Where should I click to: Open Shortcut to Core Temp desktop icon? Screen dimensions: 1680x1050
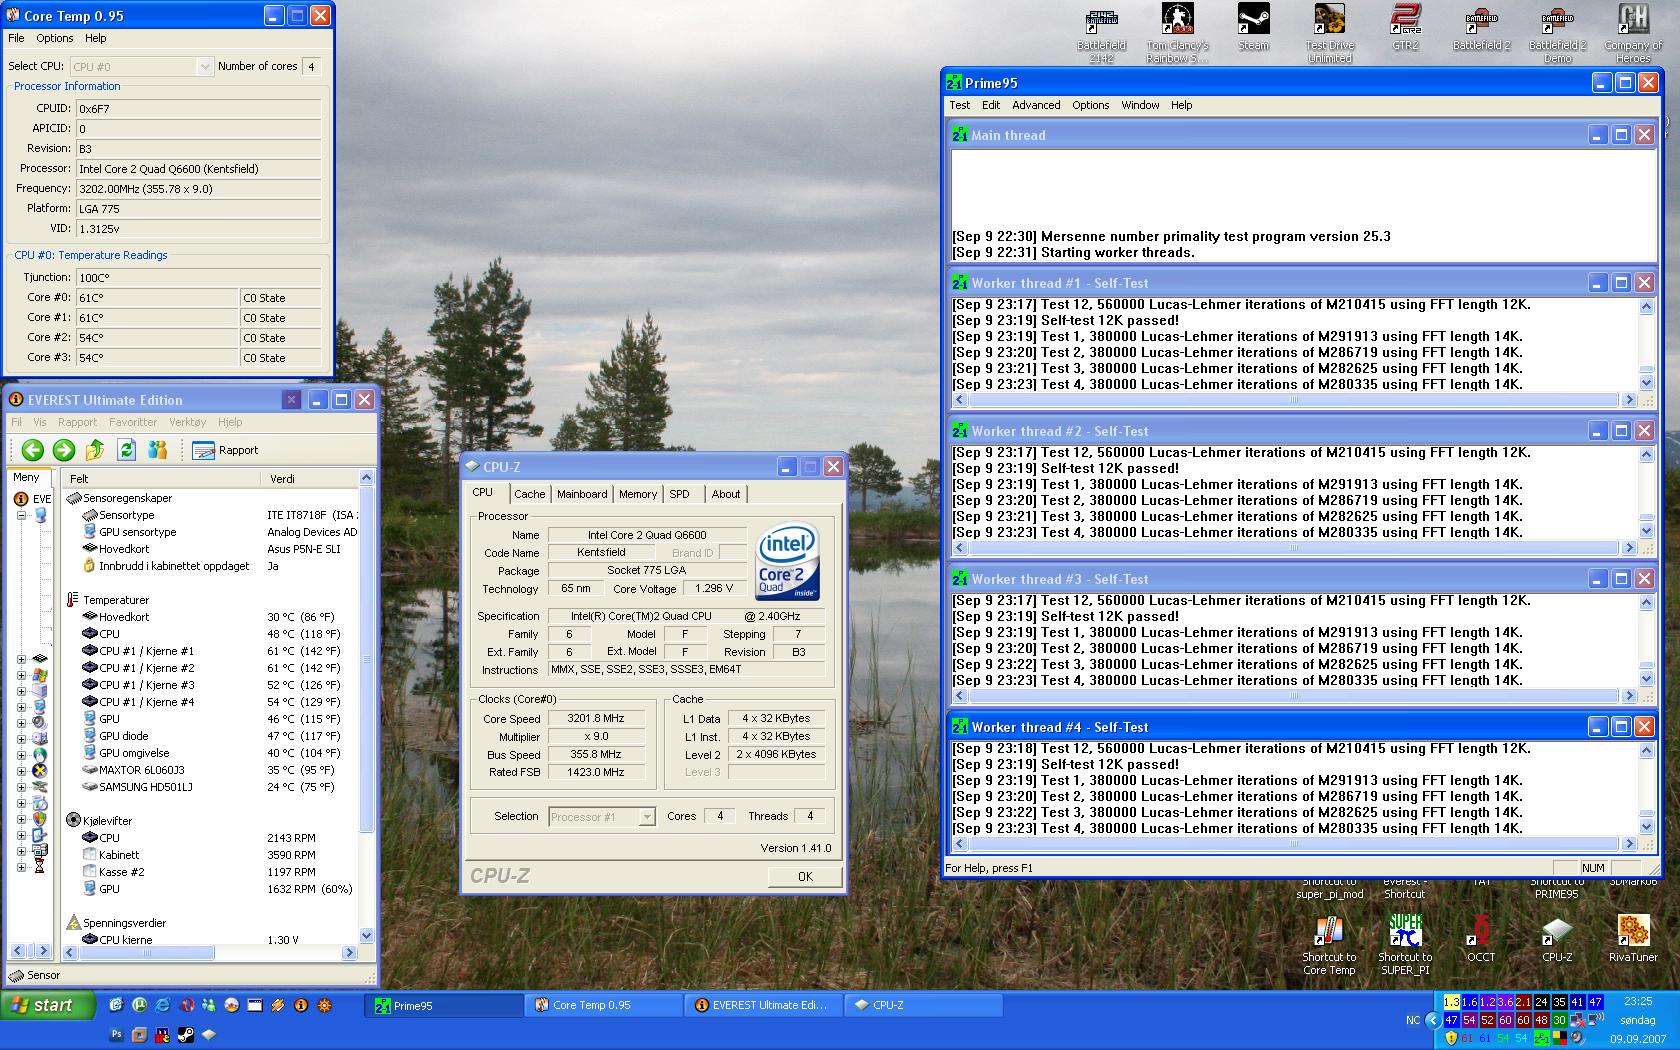point(1329,945)
